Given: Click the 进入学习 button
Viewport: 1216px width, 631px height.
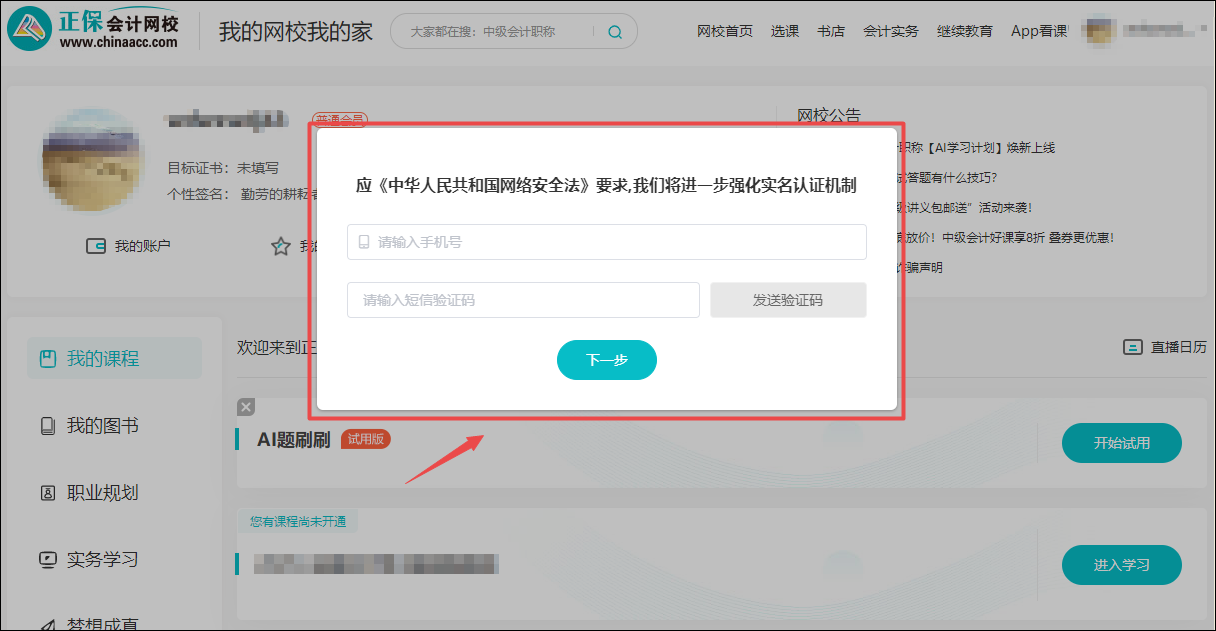Looking at the screenshot, I should [x=1121, y=564].
